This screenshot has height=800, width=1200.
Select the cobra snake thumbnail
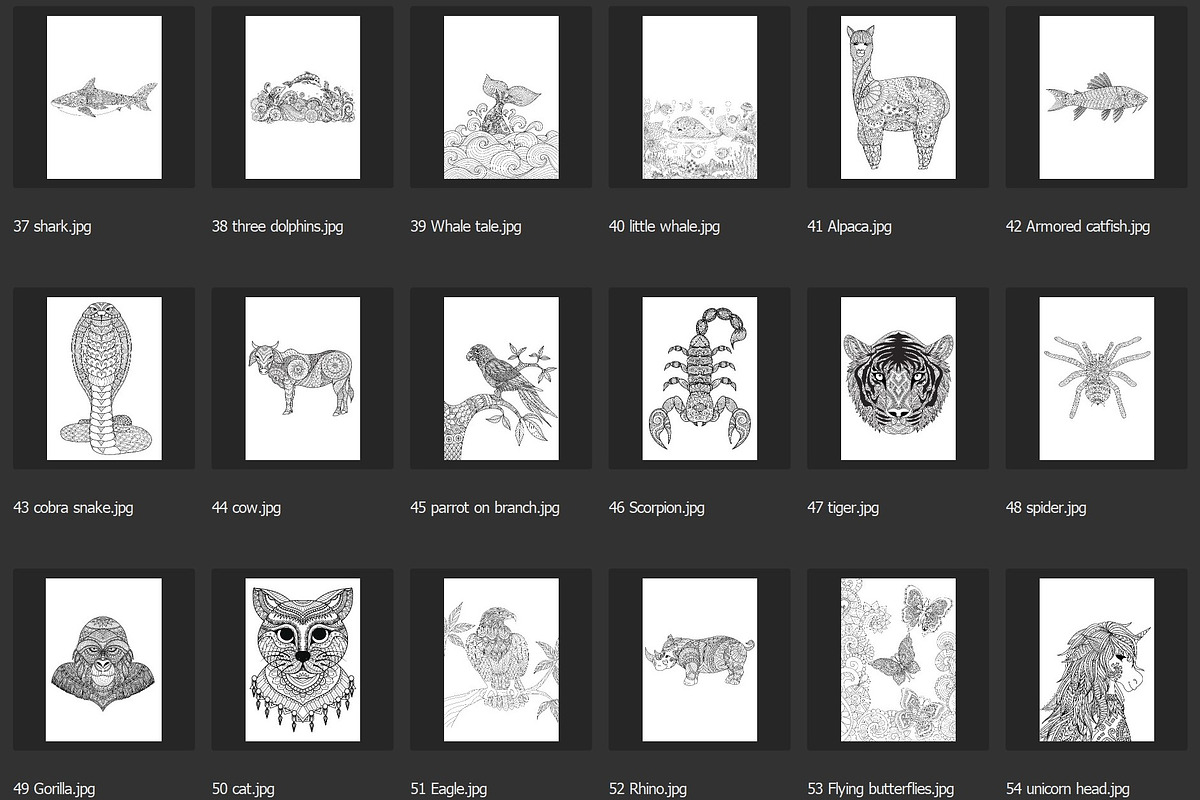coord(104,379)
